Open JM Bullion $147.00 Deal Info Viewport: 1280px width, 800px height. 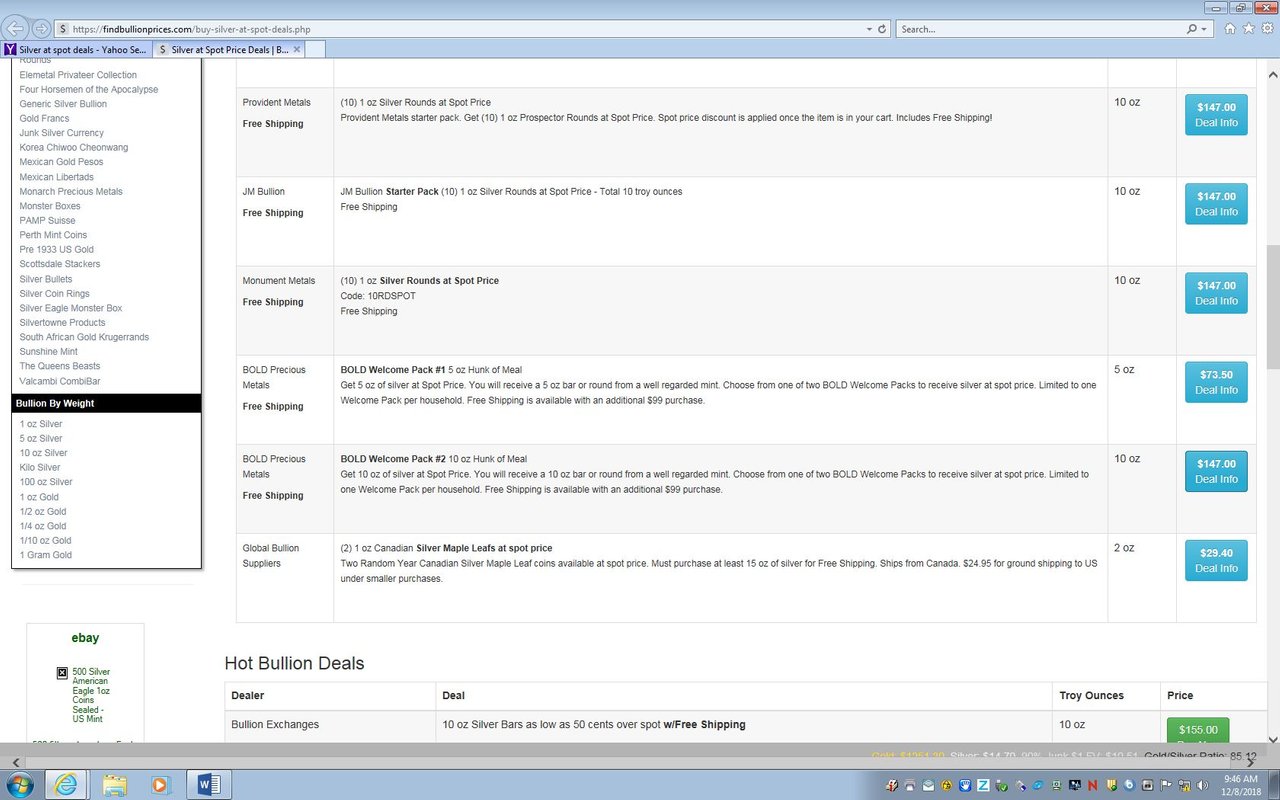(x=1216, y=204)
